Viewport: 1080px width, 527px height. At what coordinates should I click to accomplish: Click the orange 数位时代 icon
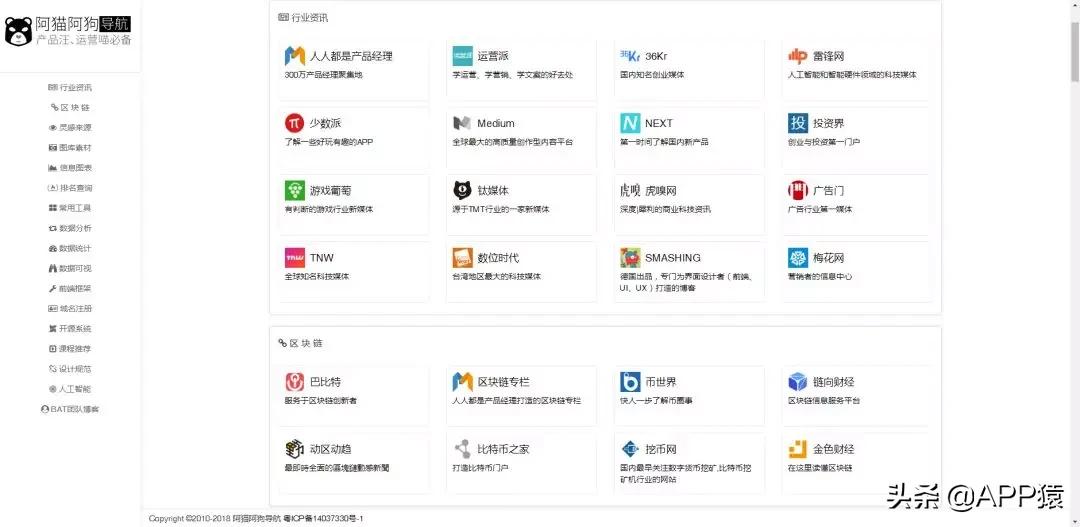coord(463,258)
